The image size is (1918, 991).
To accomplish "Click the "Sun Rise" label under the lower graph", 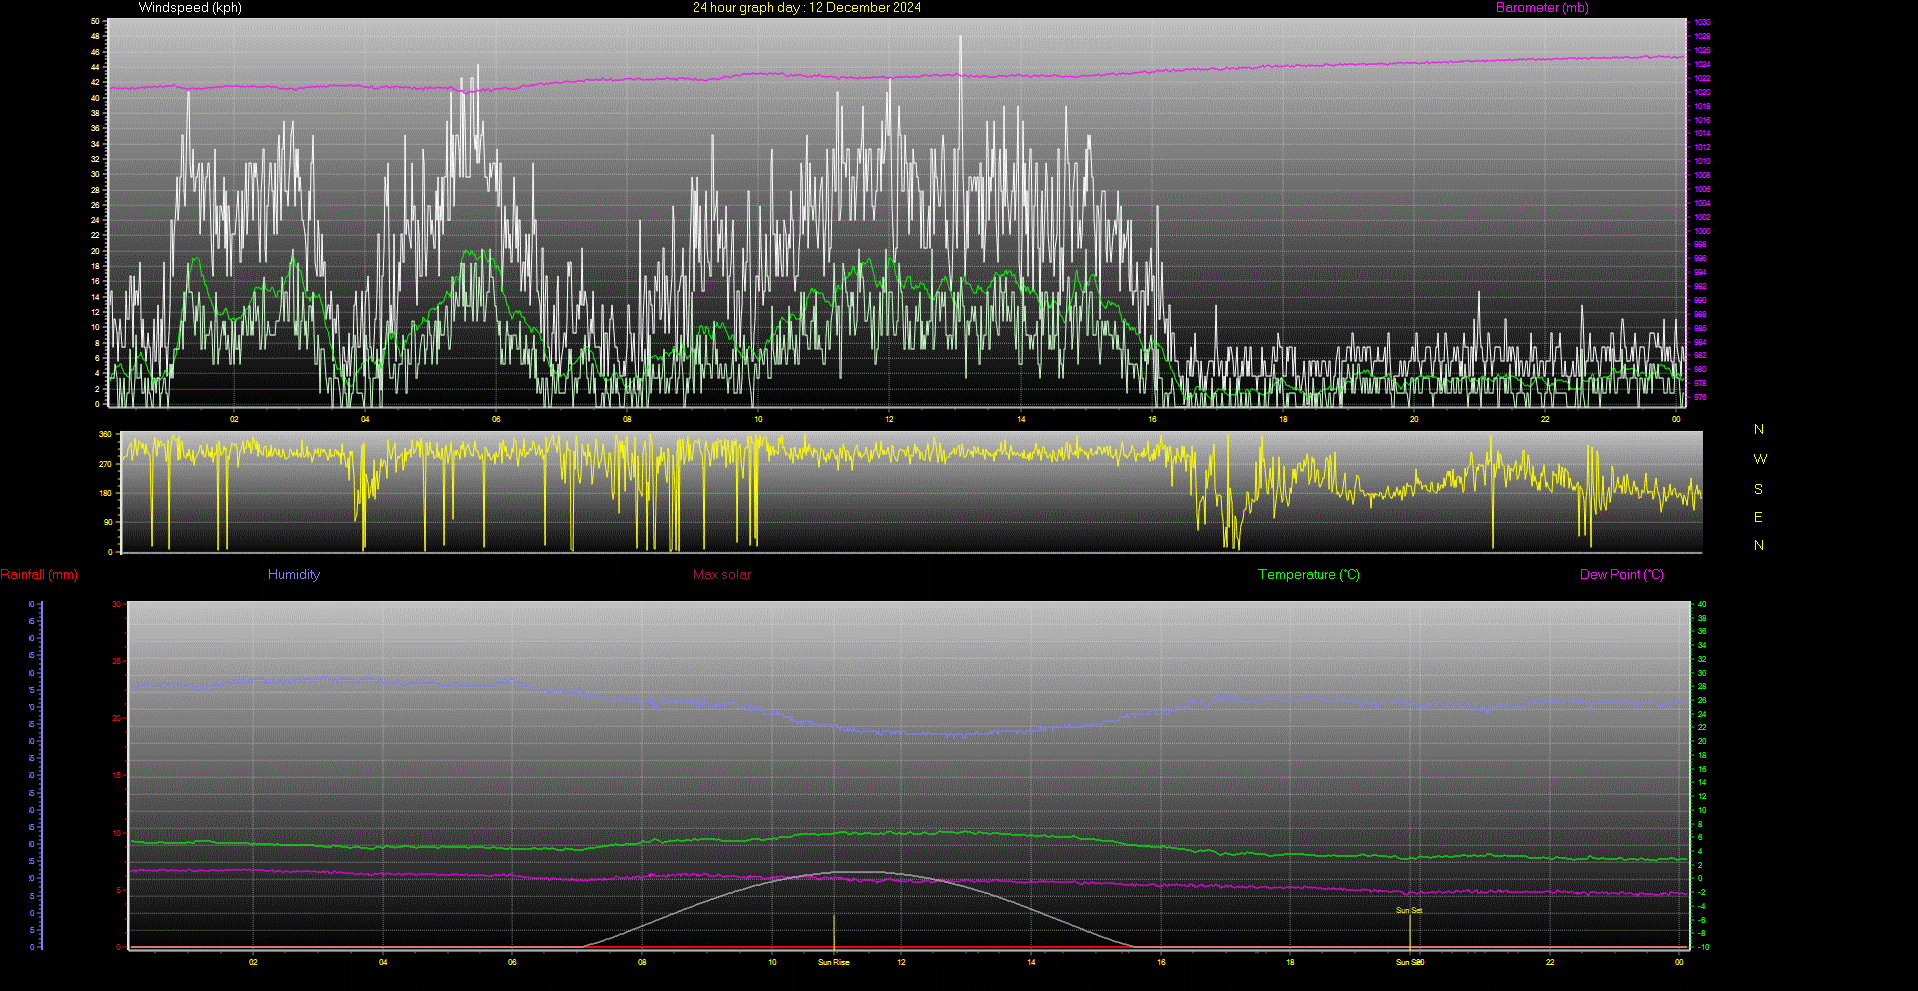I will 834,963.
